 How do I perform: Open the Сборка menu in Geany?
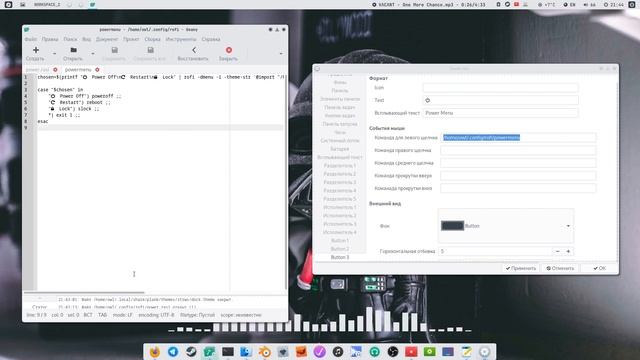click(152, 39)
